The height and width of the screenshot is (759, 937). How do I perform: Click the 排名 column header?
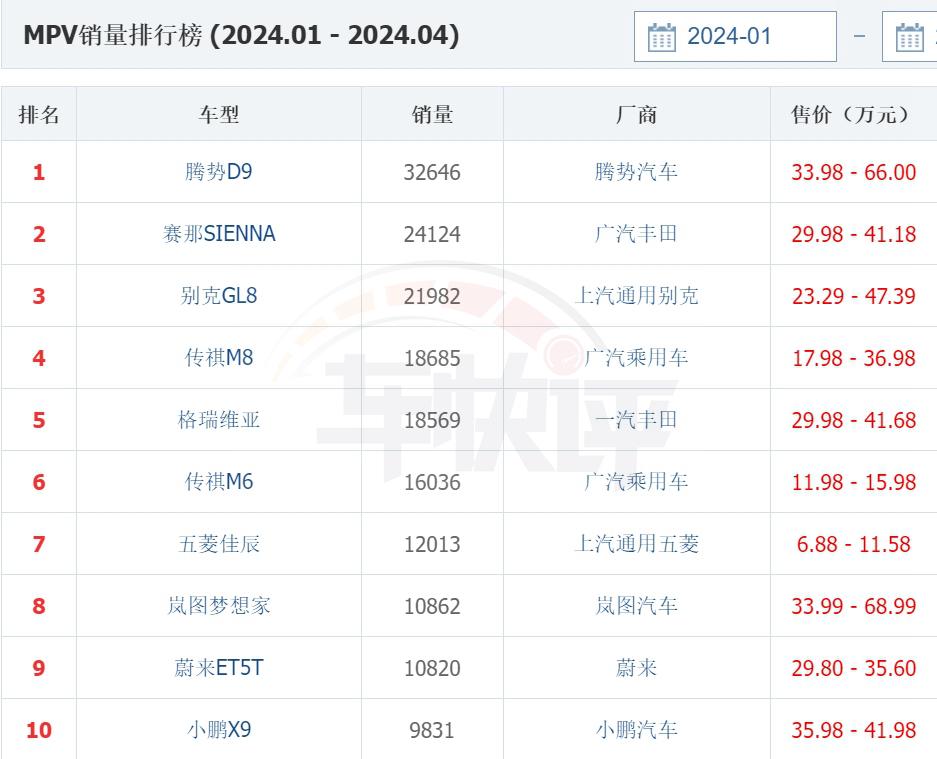39,115
